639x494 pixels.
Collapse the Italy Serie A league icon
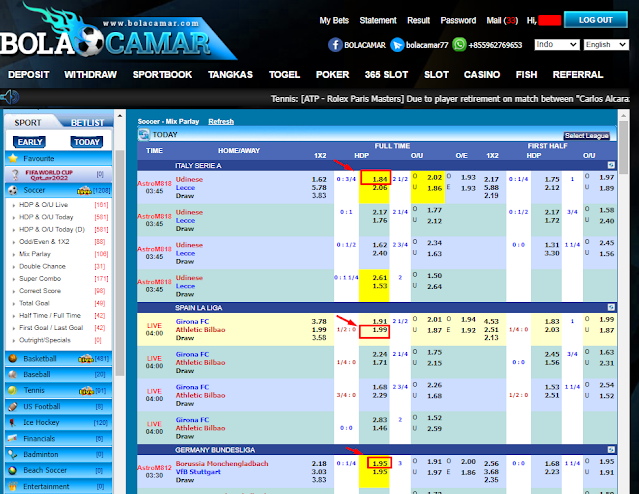pyautogui.click(x=611, y=165)
